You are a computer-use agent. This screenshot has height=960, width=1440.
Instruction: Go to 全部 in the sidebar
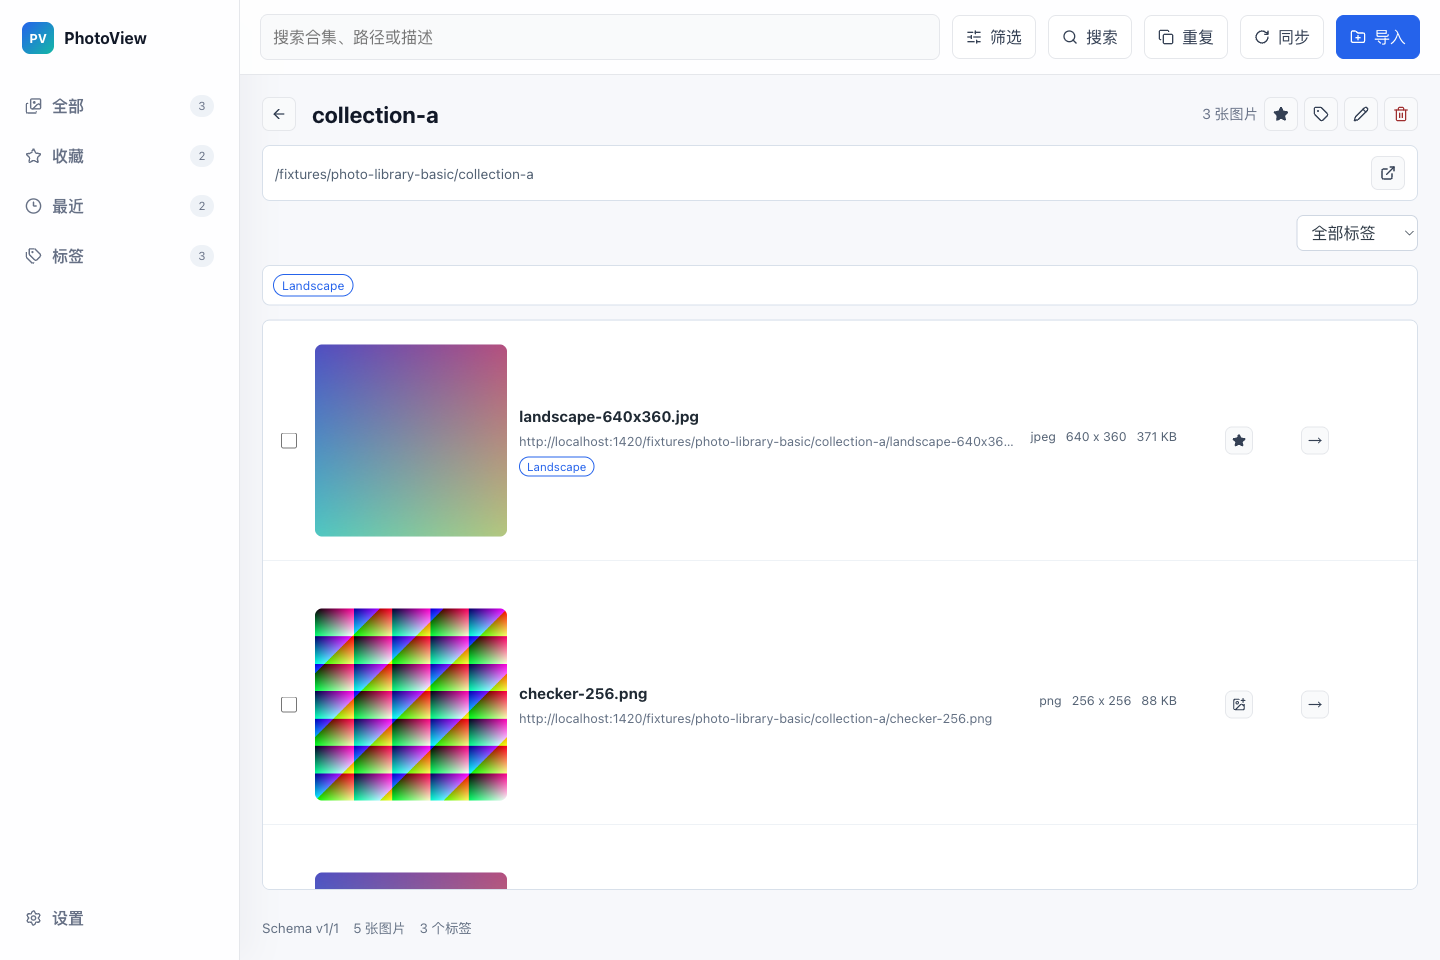tap(119, 106)
